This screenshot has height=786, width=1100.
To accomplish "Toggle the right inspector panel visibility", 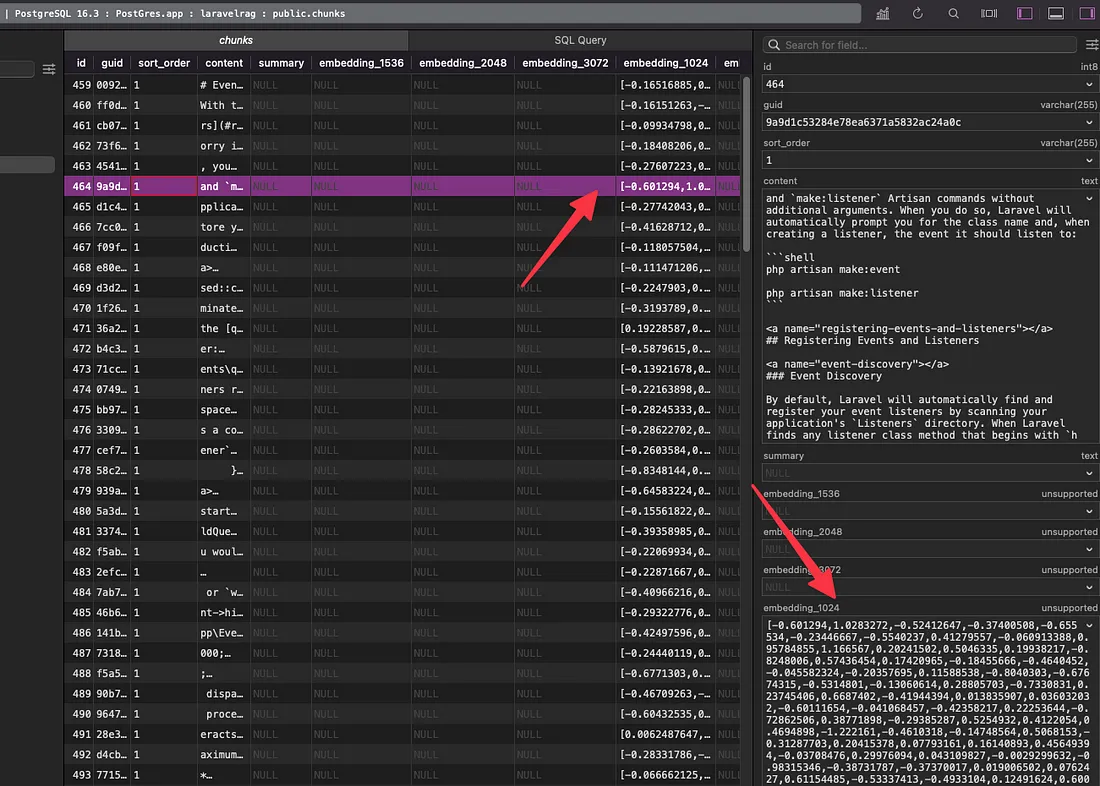I will [x=1088, y=13].
